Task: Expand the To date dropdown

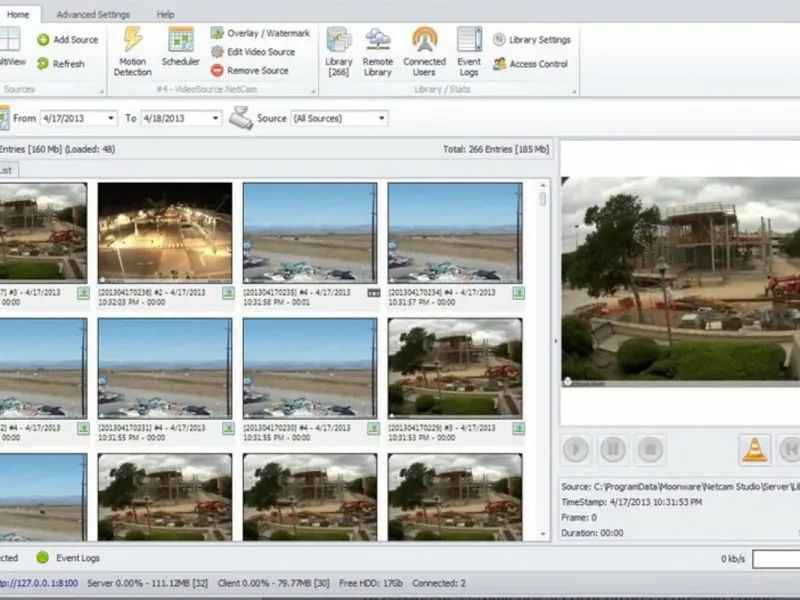Action: [x=215, y=118]
